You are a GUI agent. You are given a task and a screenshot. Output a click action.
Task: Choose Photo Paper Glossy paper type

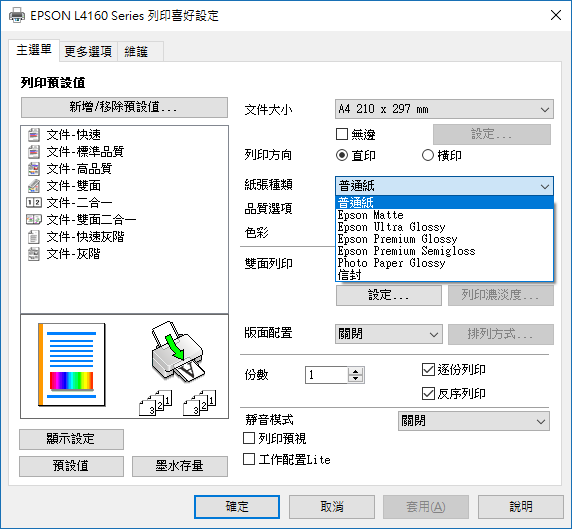coord(444,263)
